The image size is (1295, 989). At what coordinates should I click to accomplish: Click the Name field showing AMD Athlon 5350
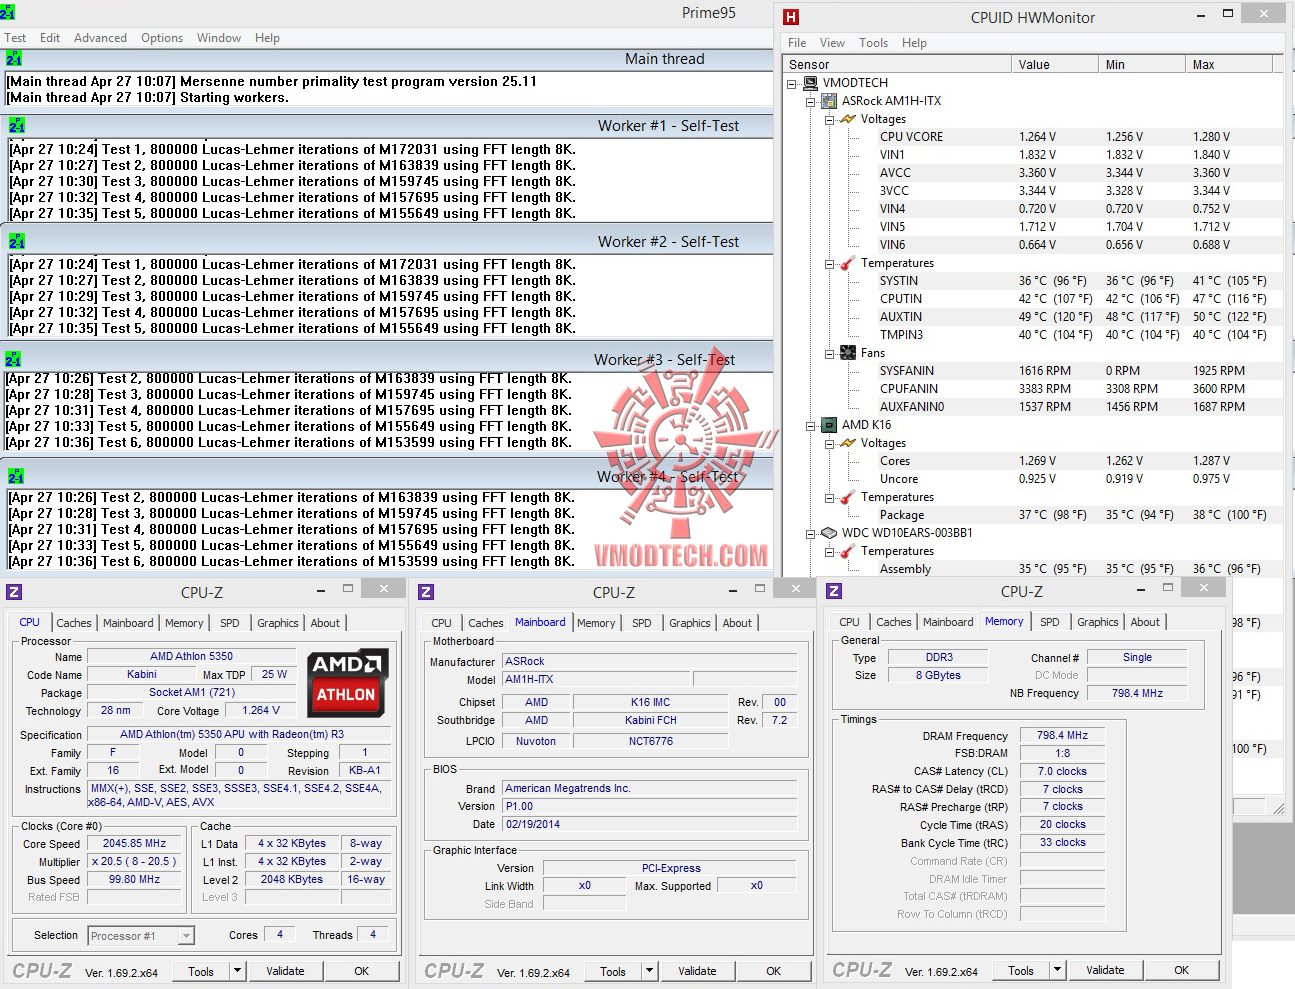tap(191, 657)
